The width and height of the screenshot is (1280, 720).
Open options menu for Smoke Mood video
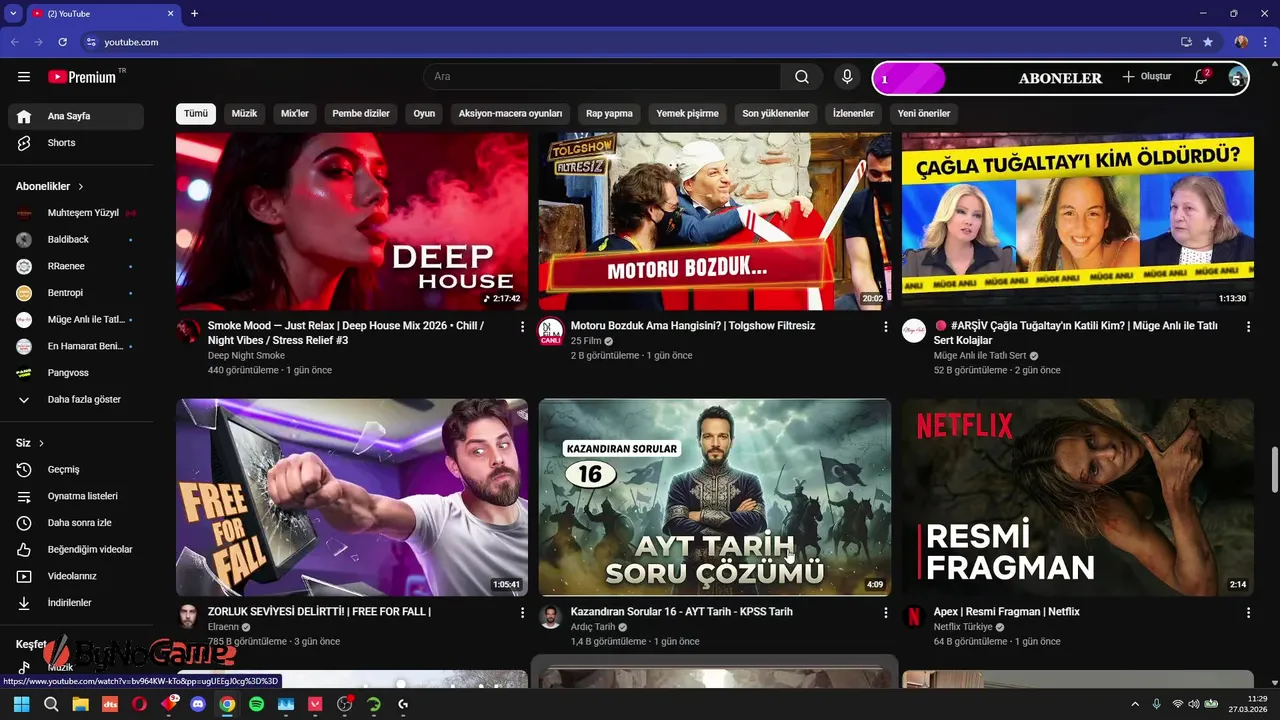[x=522, y=327]
